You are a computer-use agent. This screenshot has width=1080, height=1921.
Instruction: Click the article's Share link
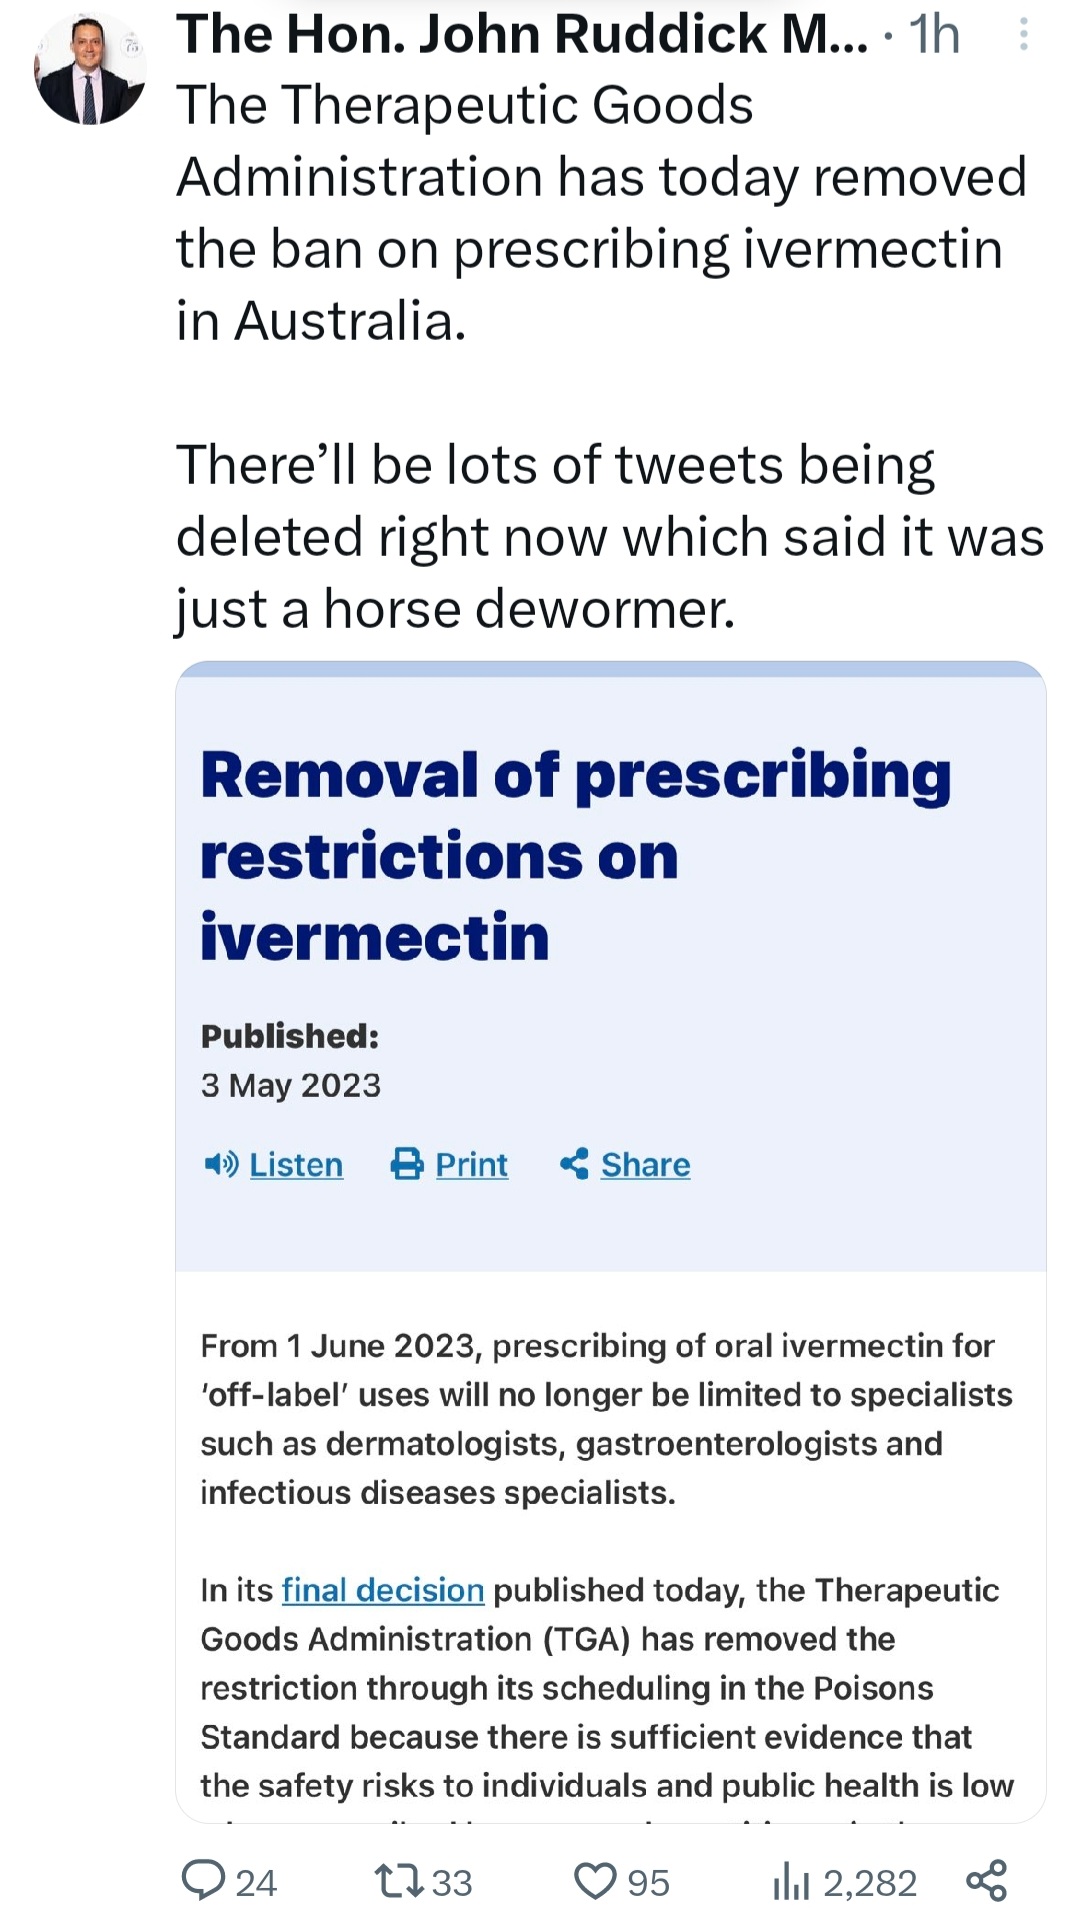(x=645, y=1164)
